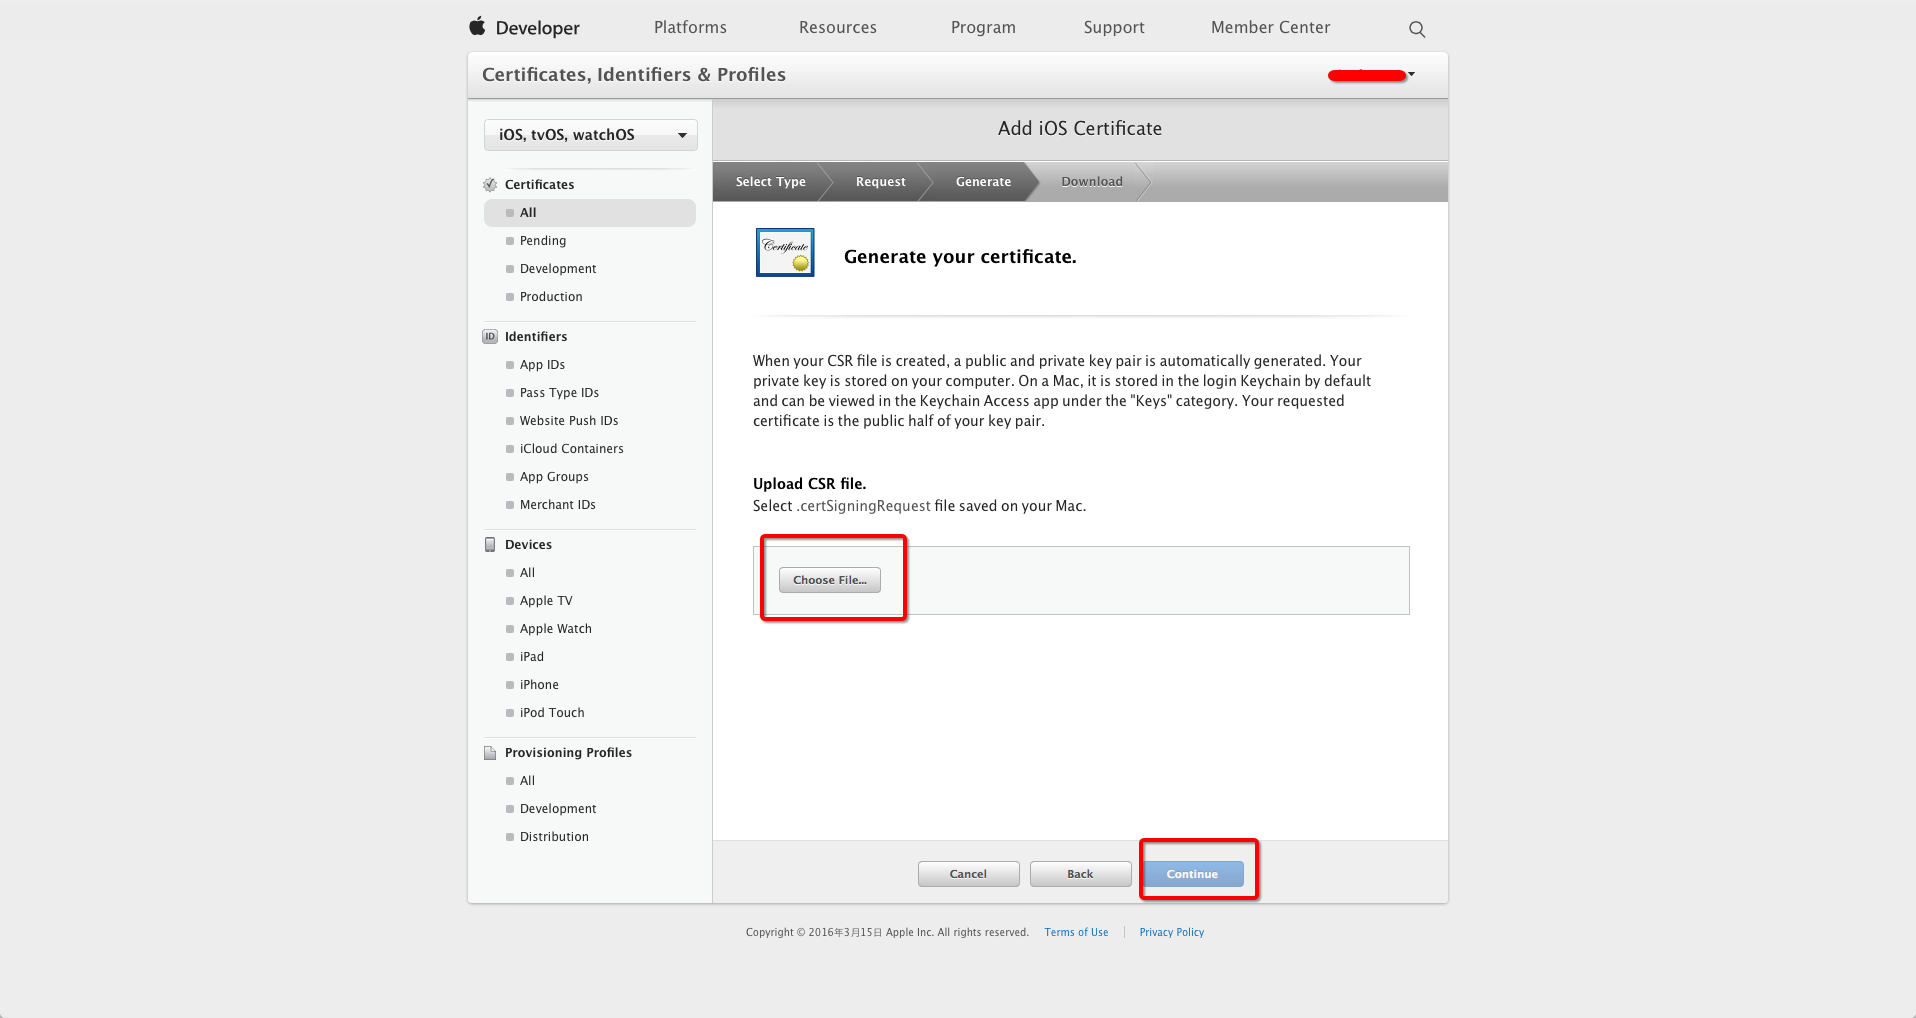The height and width of the screenshot is (1018, 1916).
Task: Click the Identifiers section heading
Action: (x=536, y=337)
